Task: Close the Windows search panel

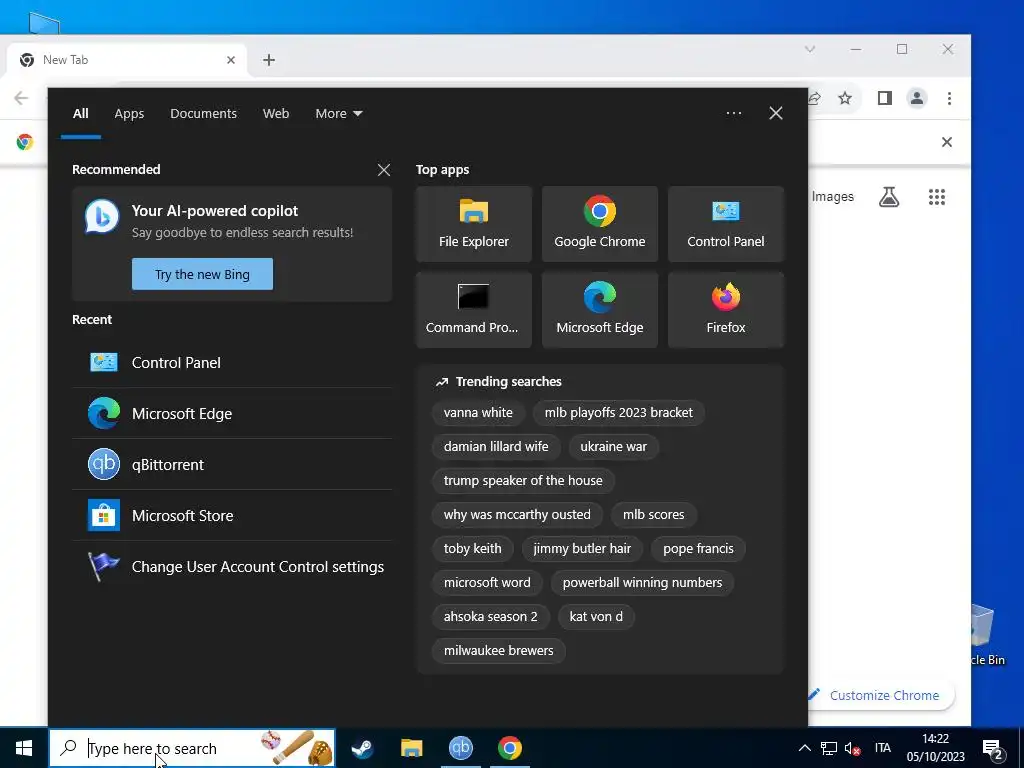Action: (x=776, y=113)
